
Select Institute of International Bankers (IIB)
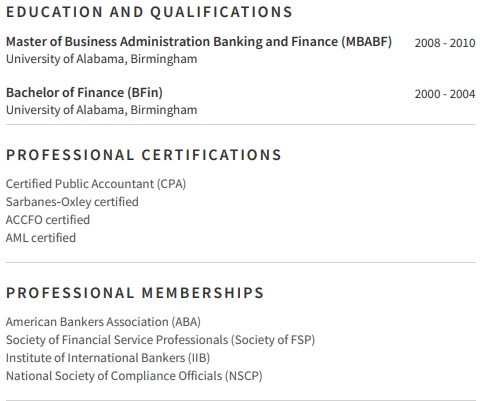108,358
